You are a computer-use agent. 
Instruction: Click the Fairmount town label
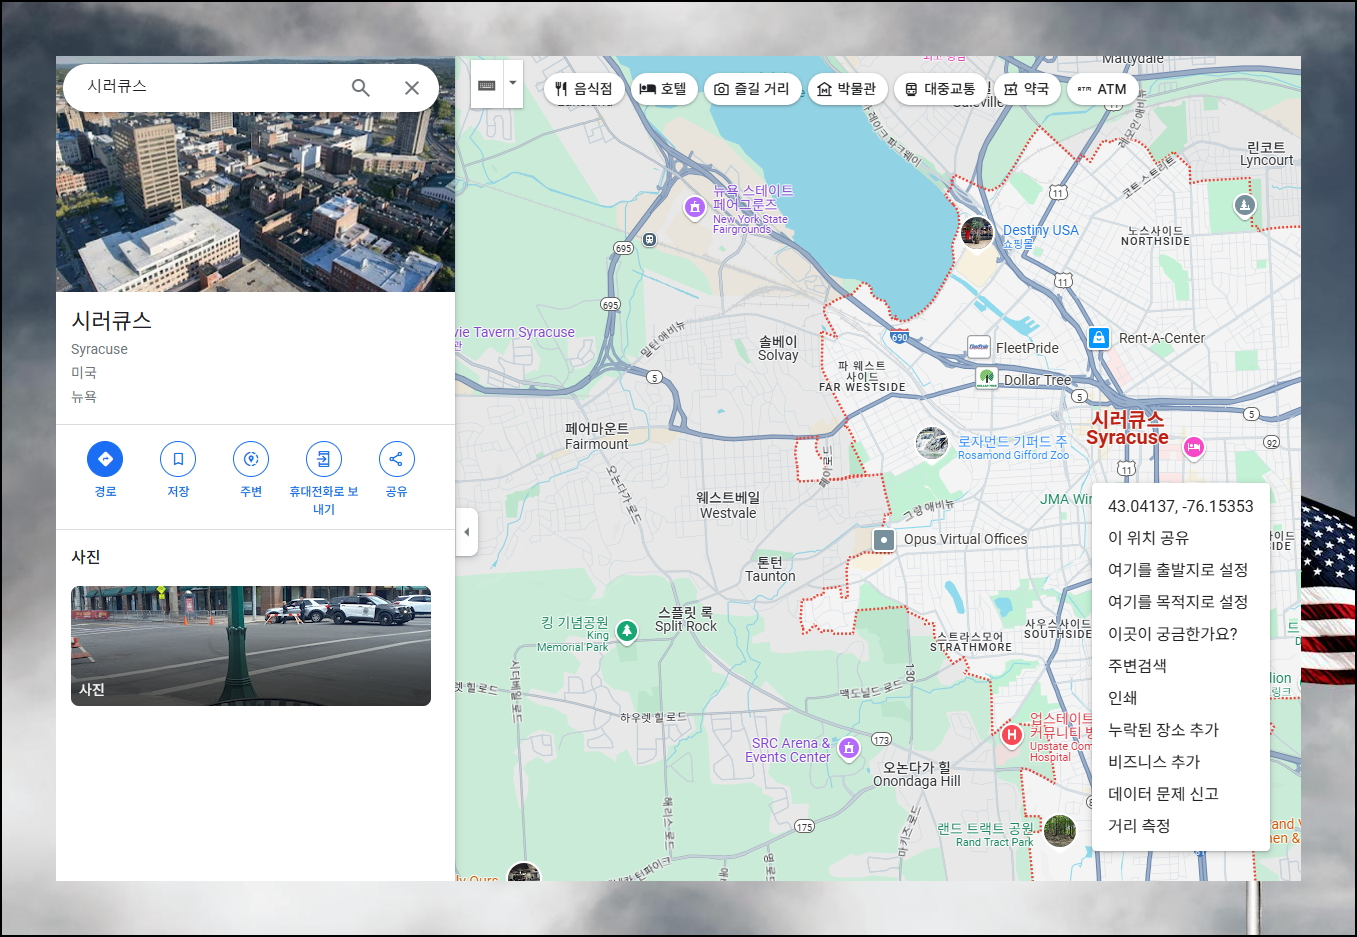(x=597, y=436)
